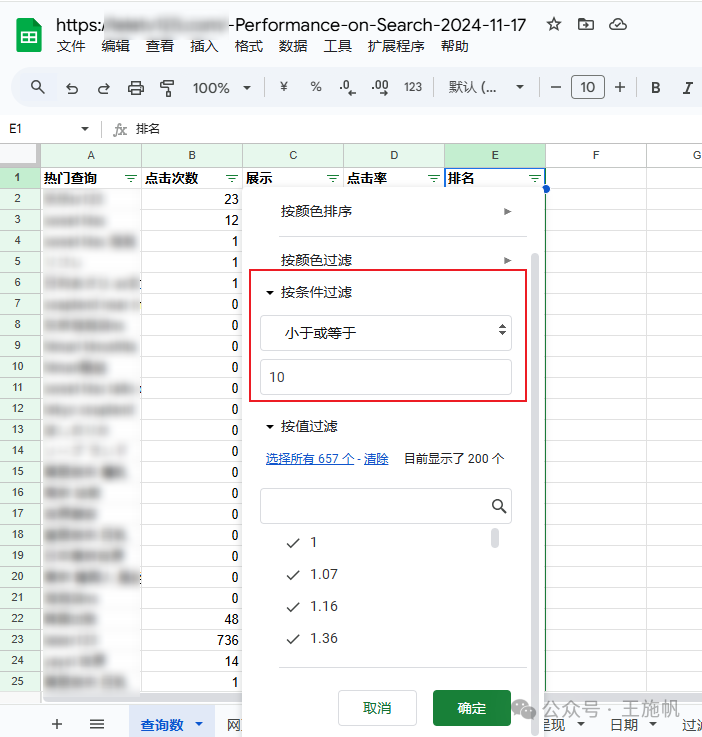Click the 清除 link

coord(376,459)
